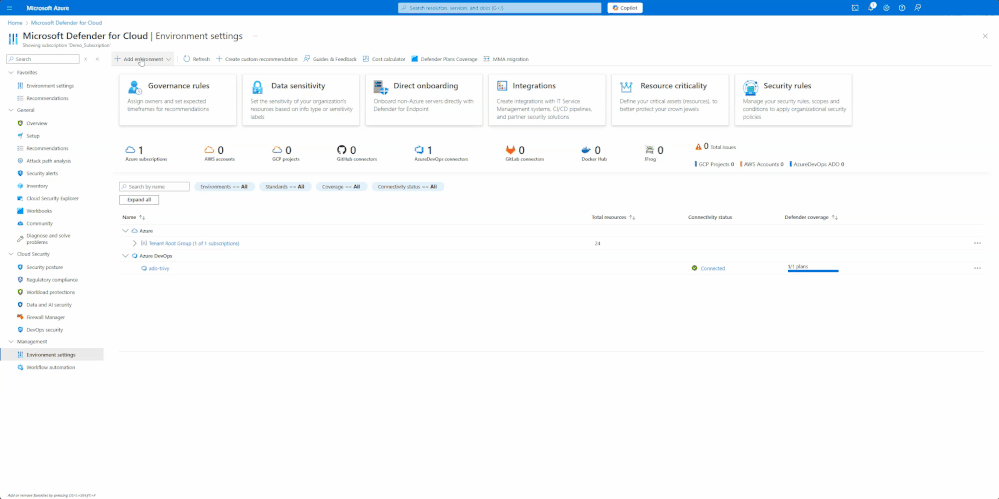Collapse the sidebar with double-chevron
Screen dimensions: 999x499
[97, 59]
